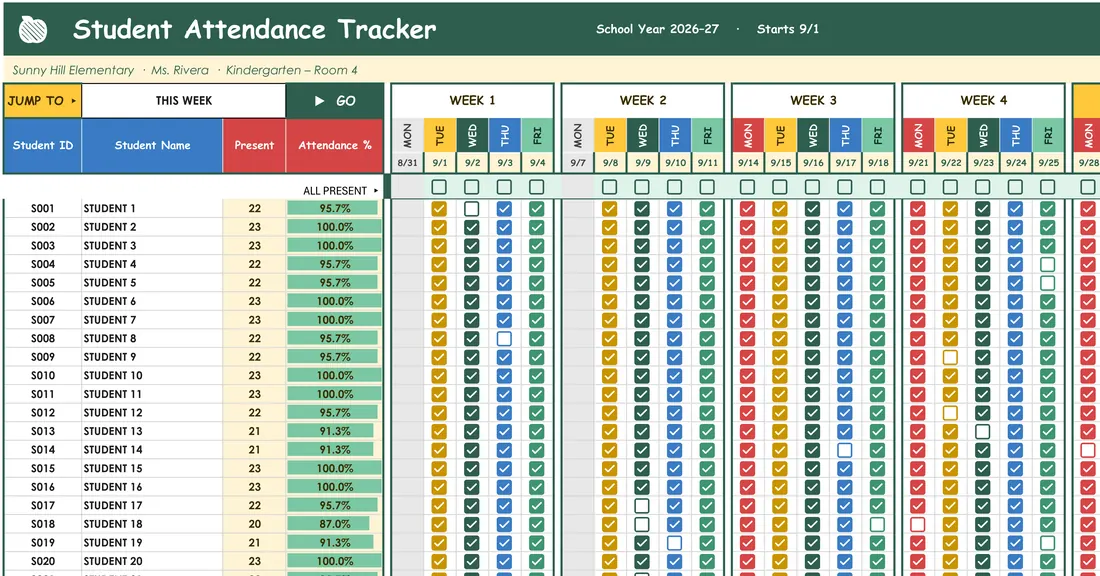The image size is (1100, 576).
Task: Toggle all-present checkbox for 9/1
Action: click(x=439, y=187)
